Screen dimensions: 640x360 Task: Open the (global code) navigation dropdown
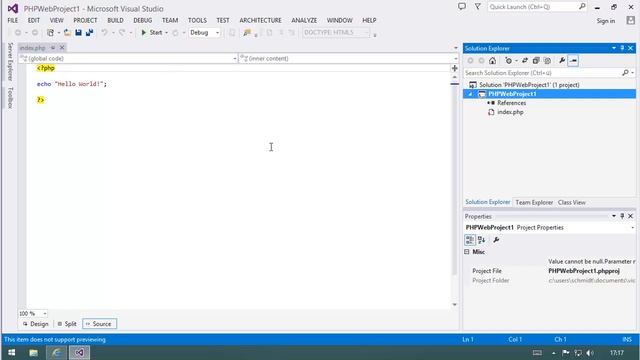click(x=128, y=58)
